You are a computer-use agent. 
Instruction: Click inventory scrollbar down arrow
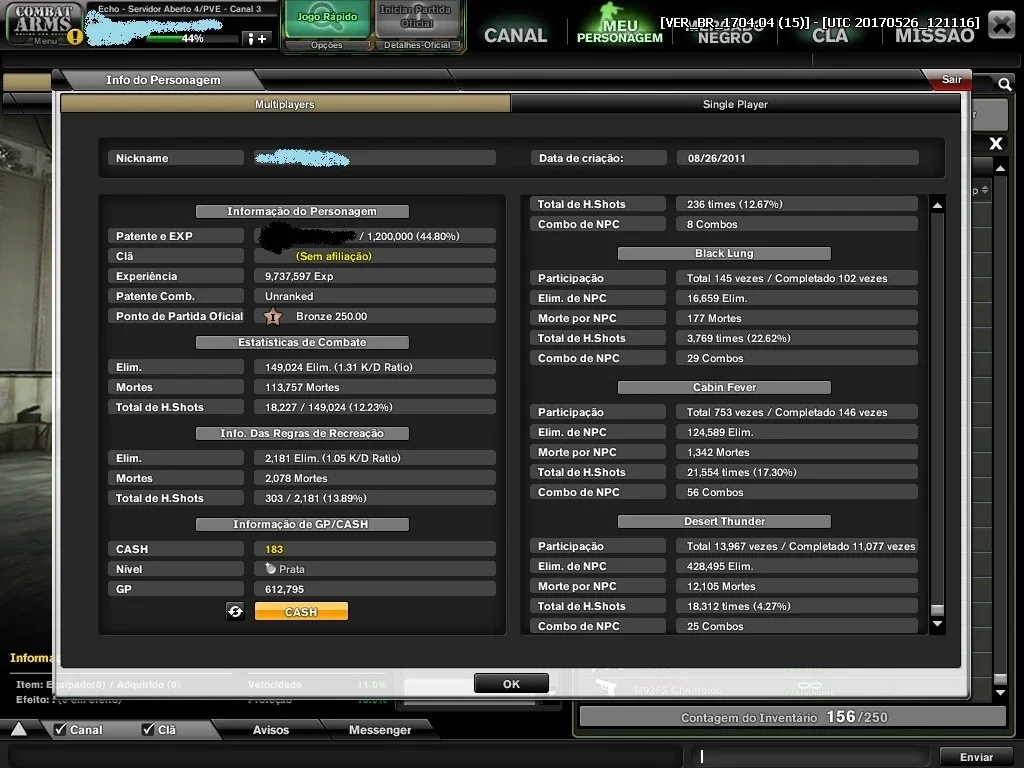click(1000, 692)
